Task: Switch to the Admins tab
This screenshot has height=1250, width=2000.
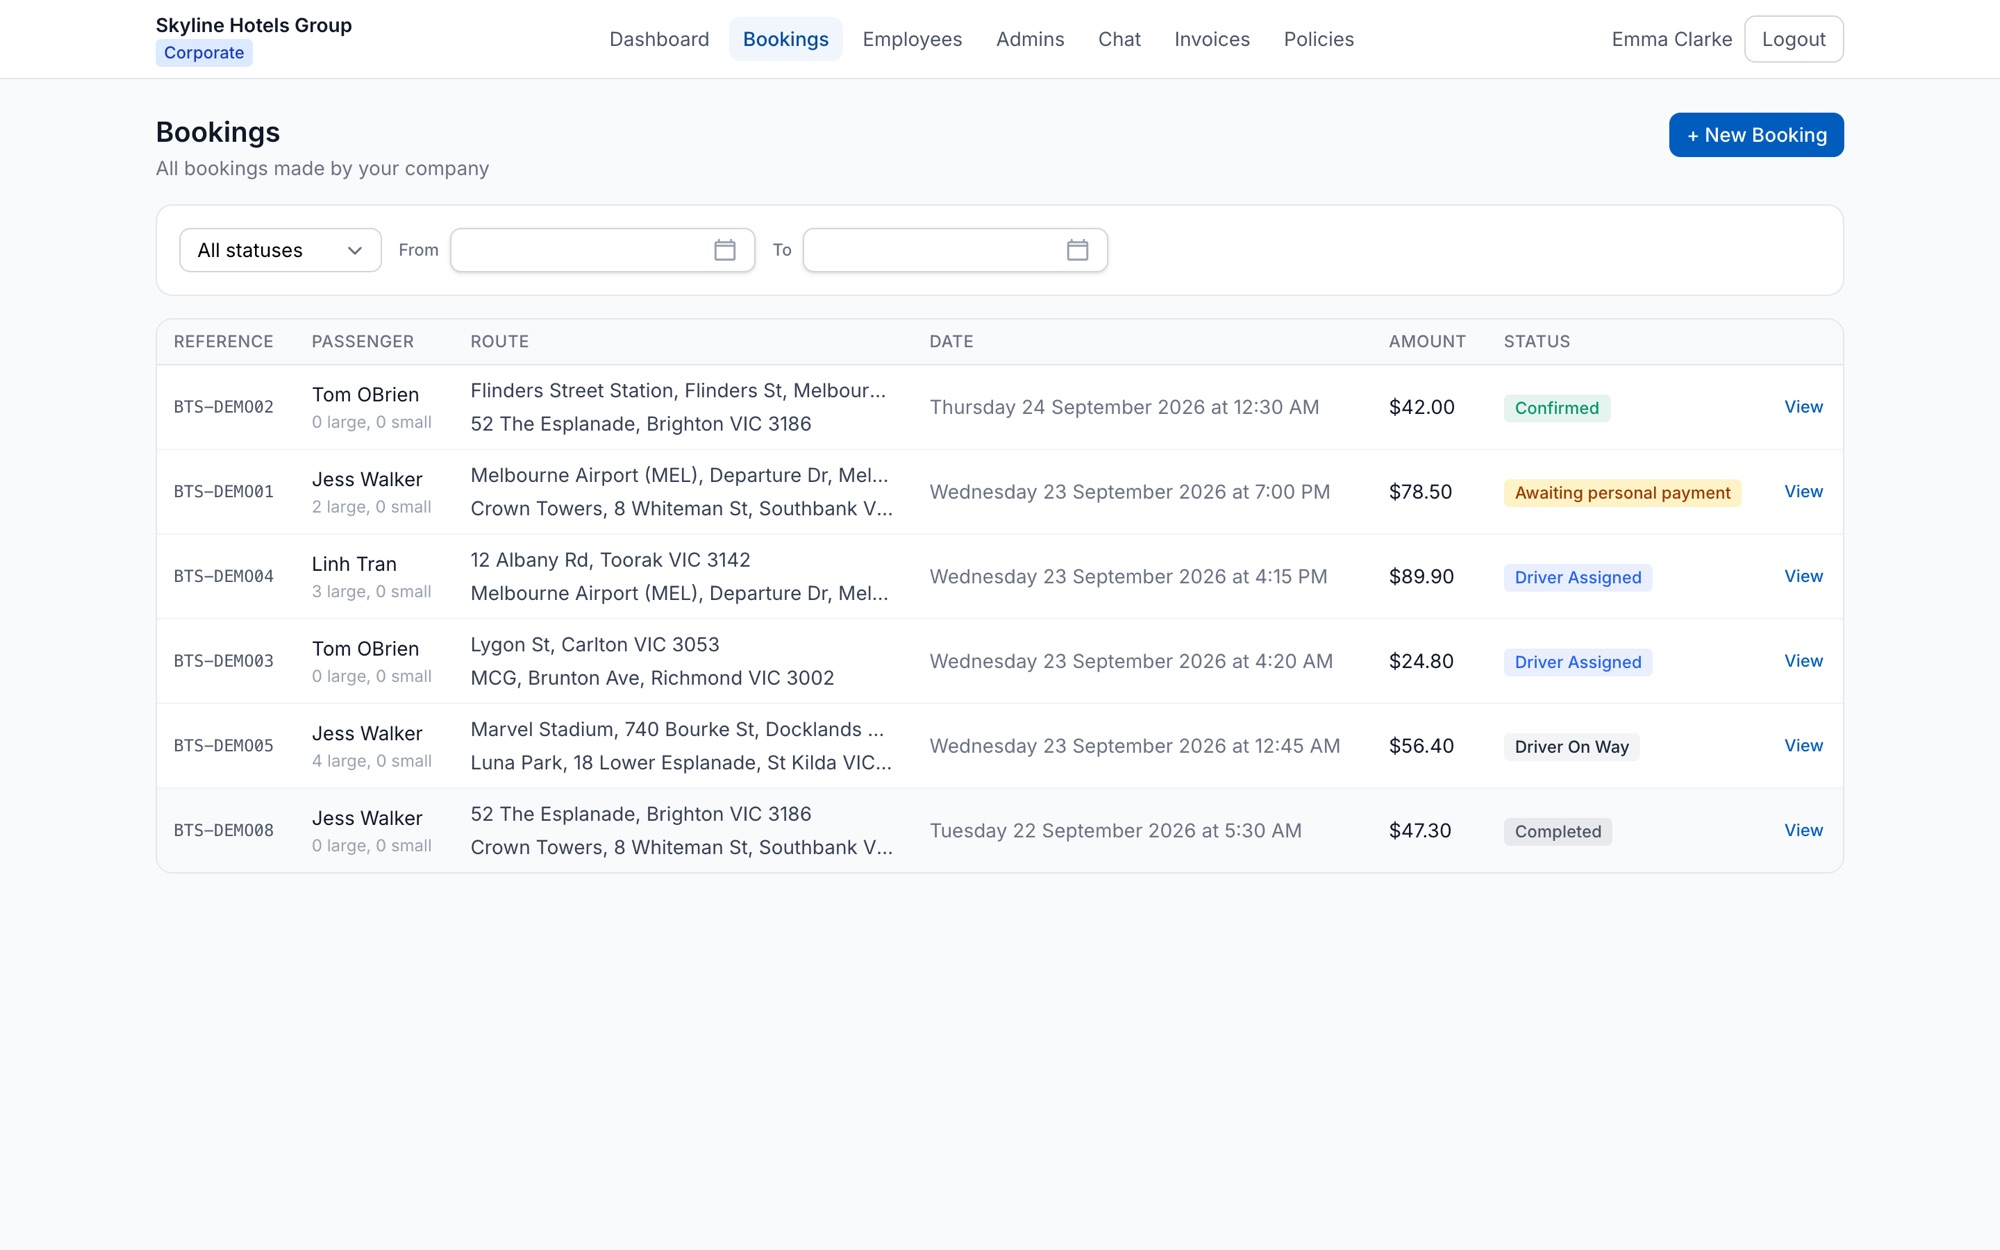Action: tap(1030, 39)
